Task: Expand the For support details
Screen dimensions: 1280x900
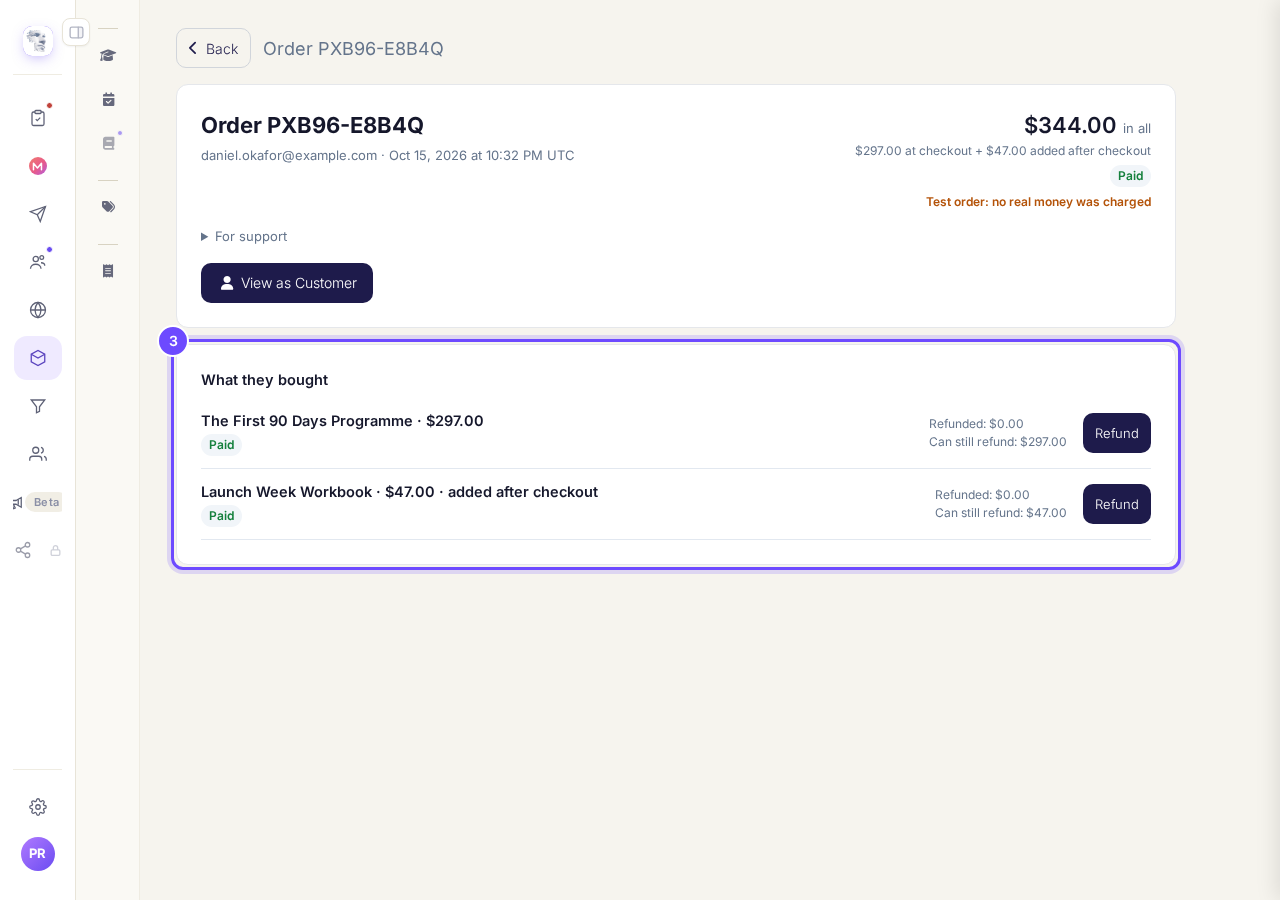Action: pos(244,236)
